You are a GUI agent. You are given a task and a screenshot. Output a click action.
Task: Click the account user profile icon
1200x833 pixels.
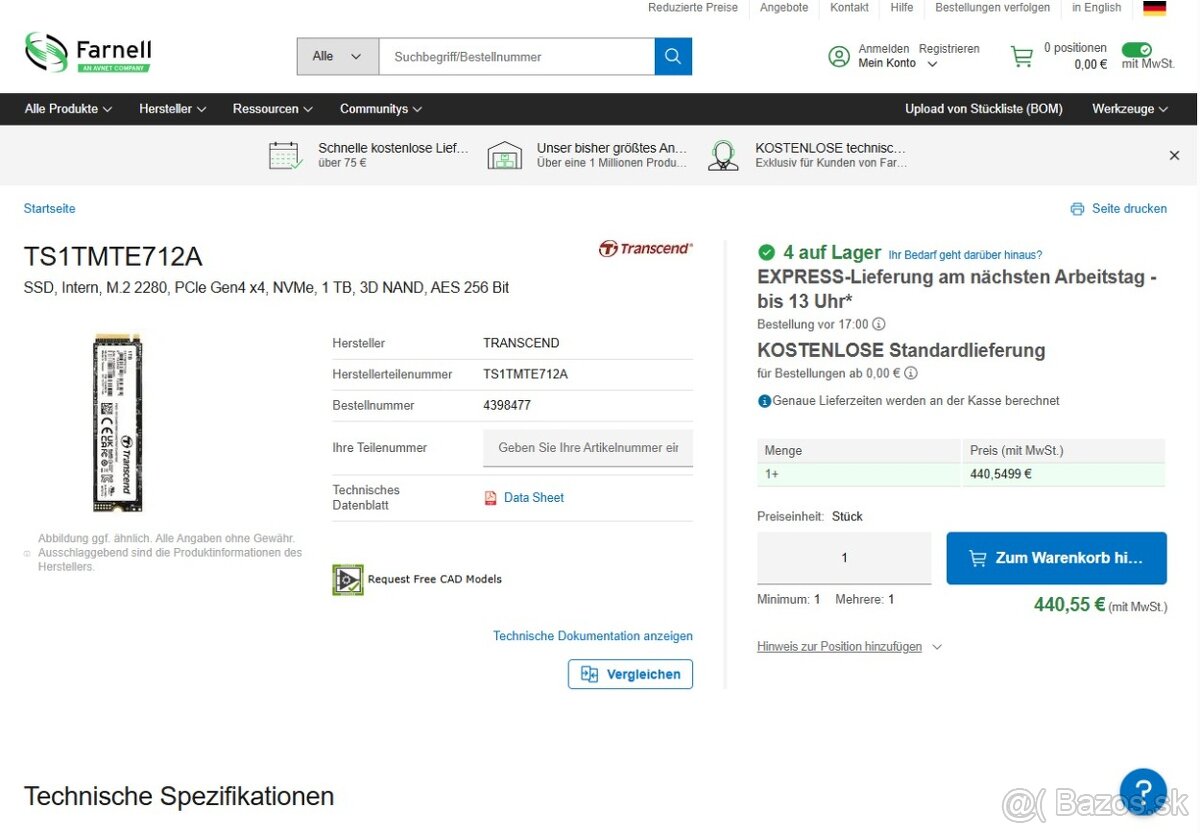(x=839, y=57)
